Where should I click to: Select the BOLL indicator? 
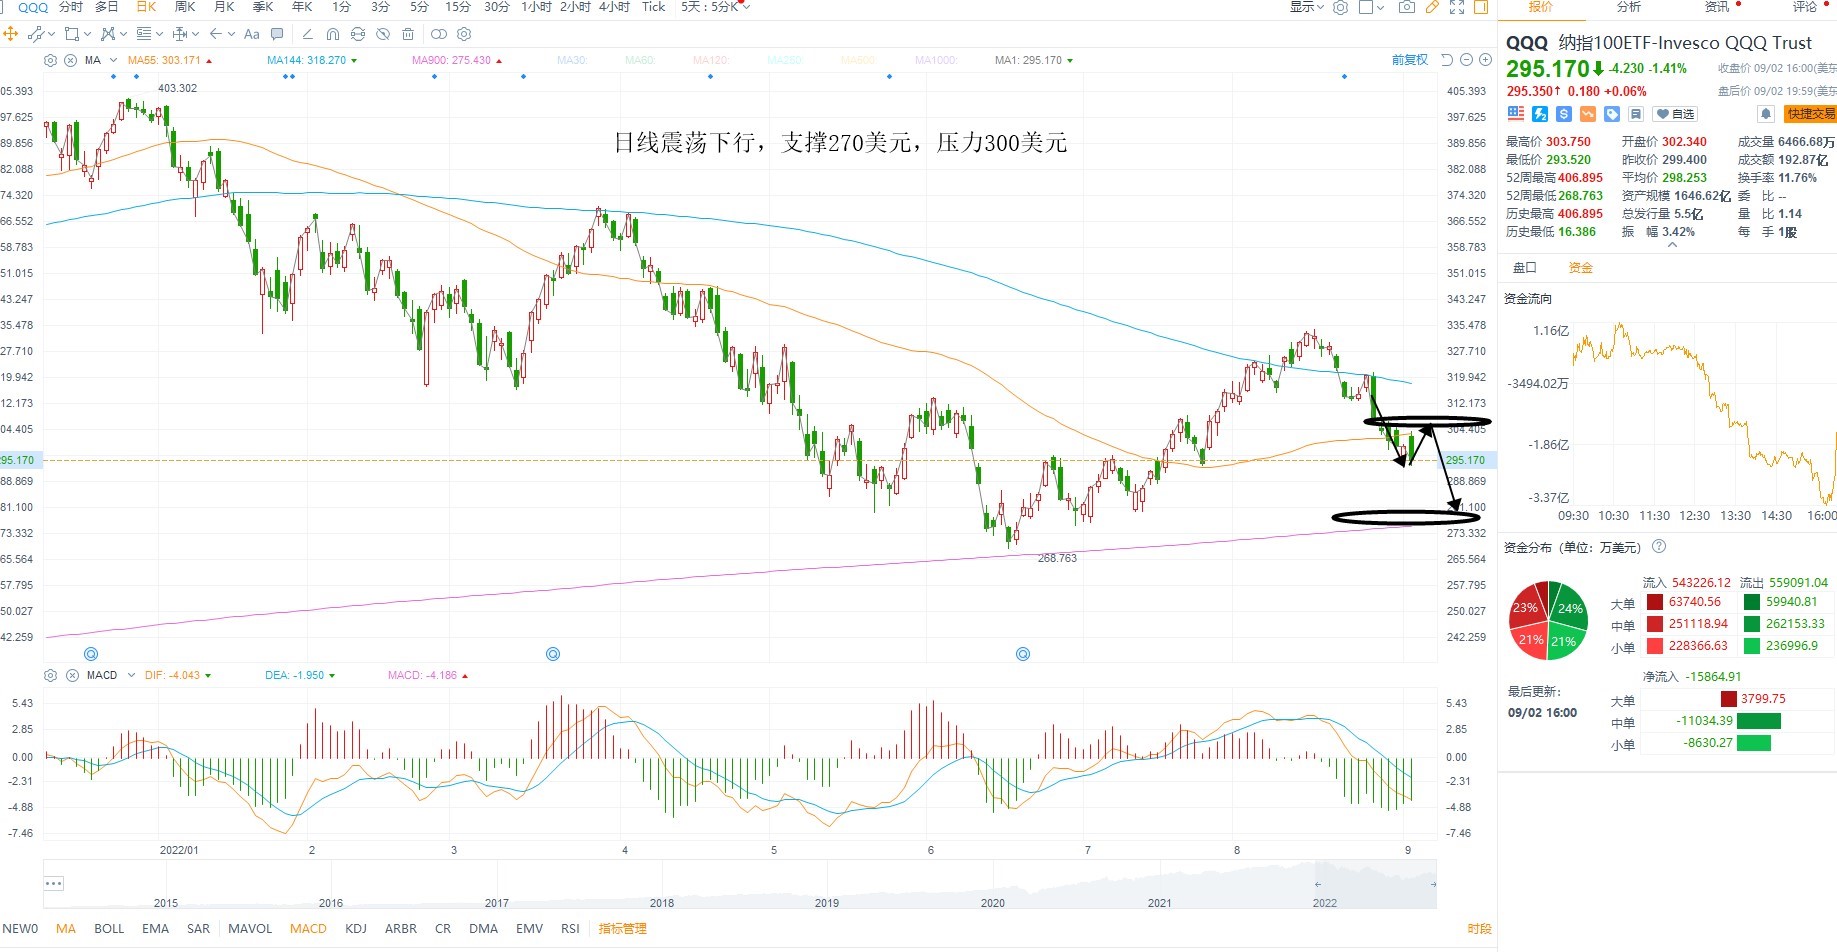click(x=109, y=928)
